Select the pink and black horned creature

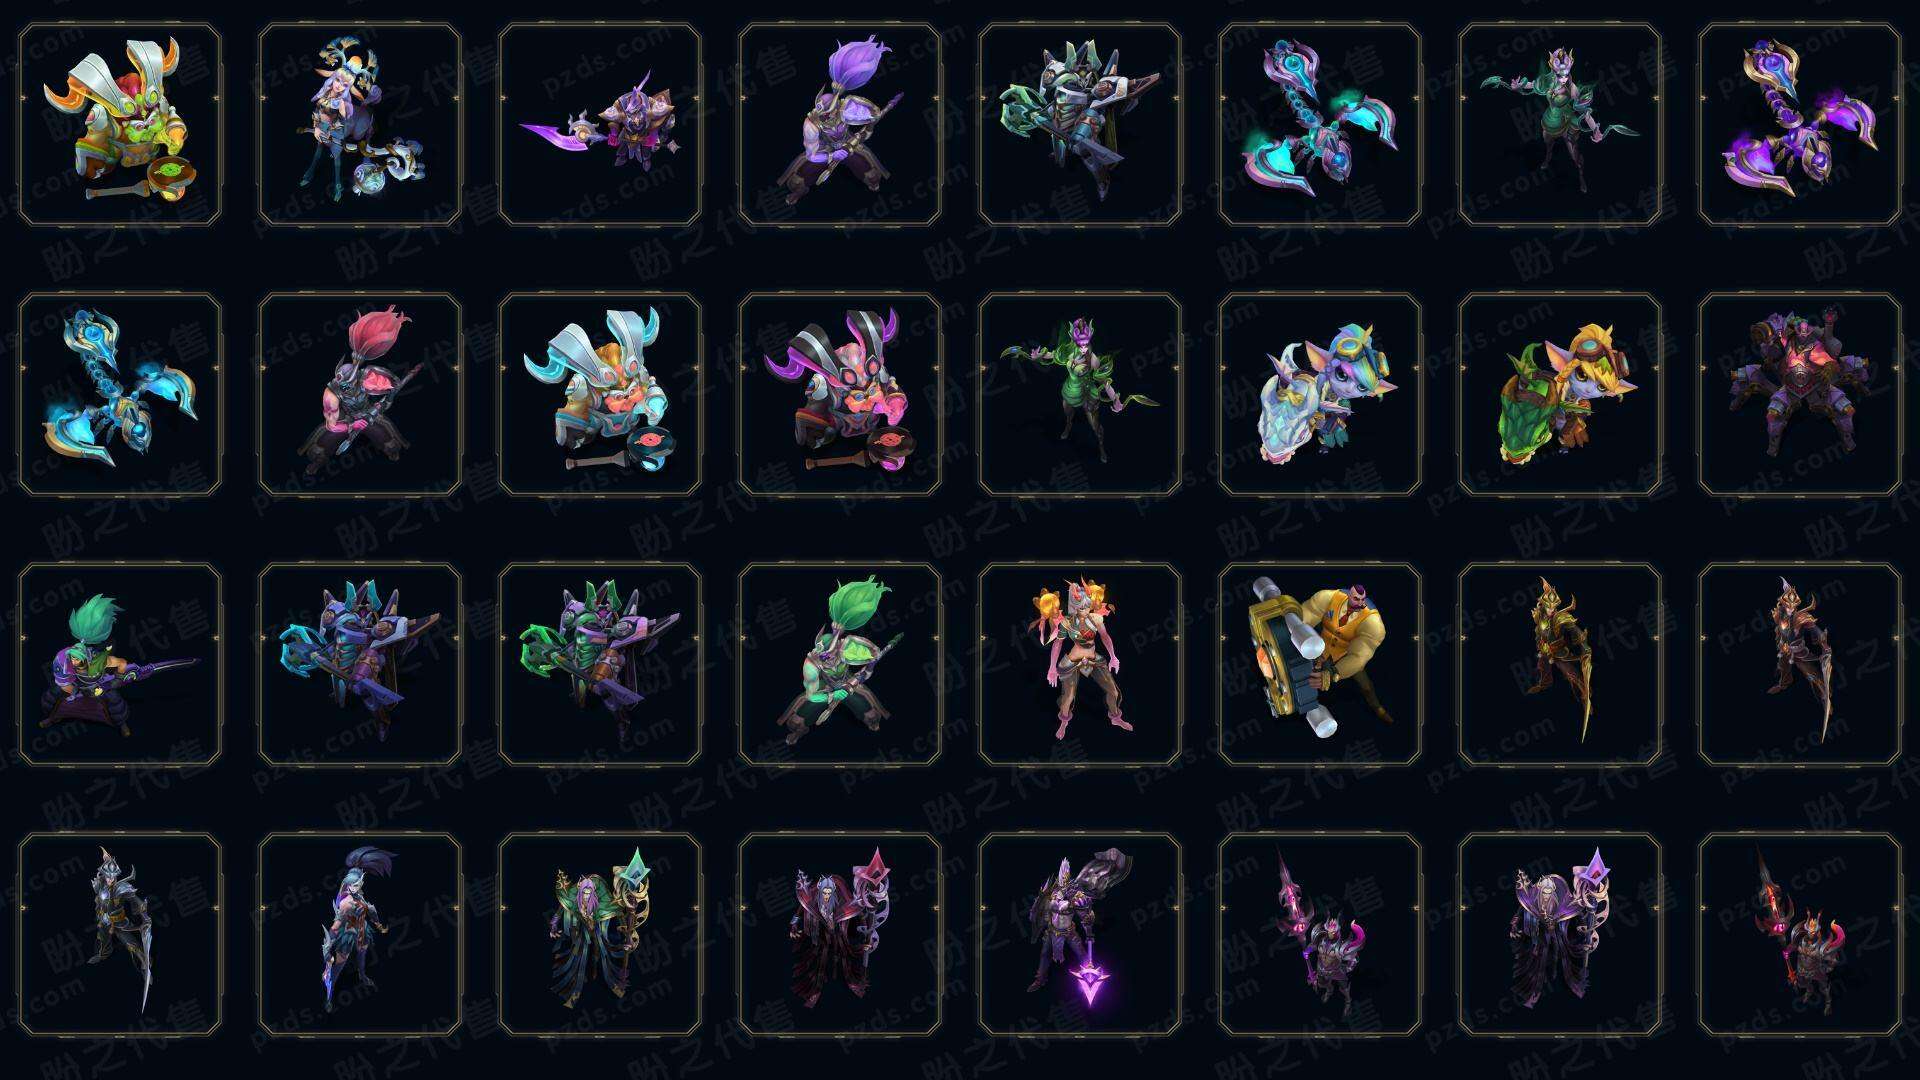[840, 394]
